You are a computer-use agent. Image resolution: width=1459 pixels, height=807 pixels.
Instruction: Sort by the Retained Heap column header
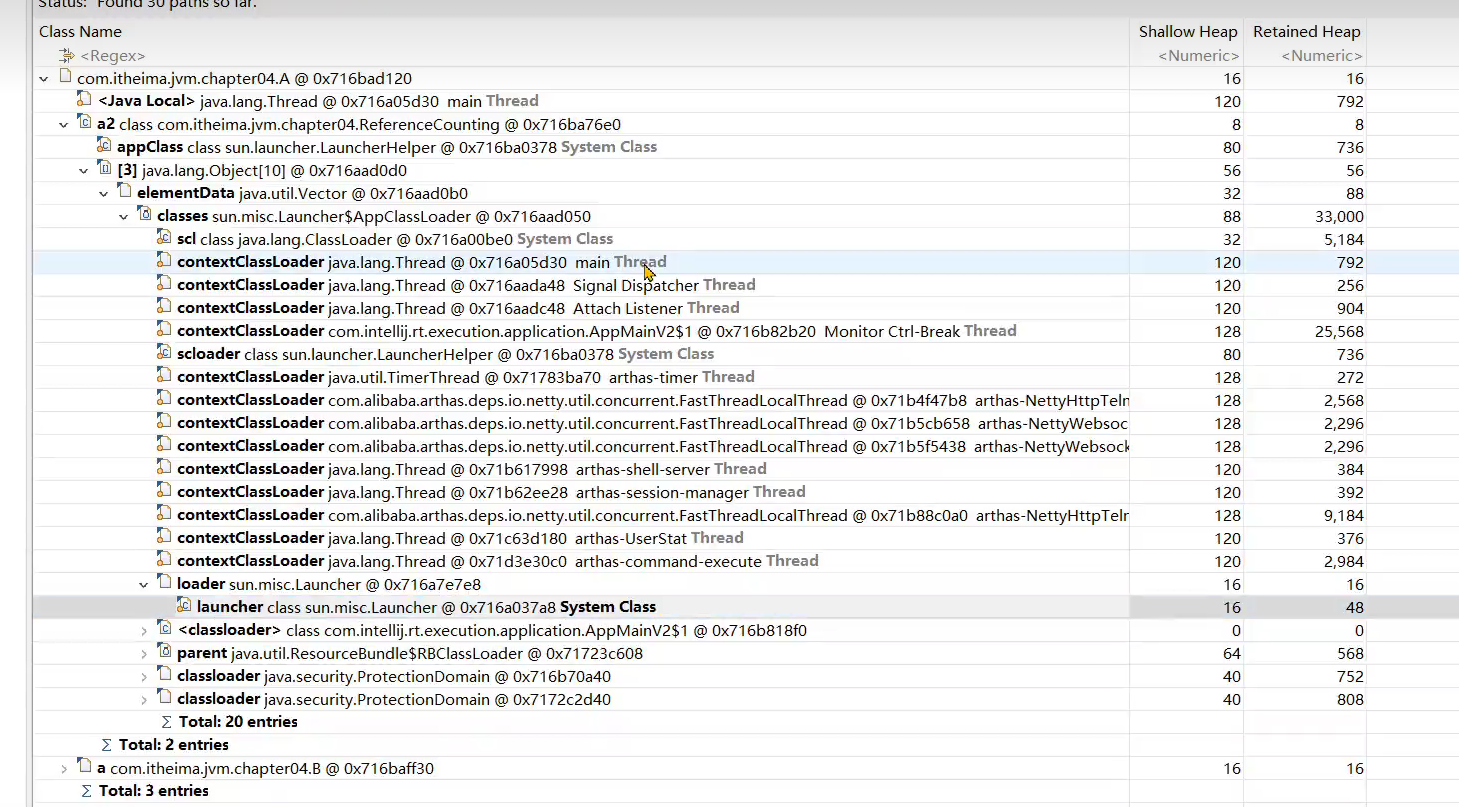(x=1306, y=32)
